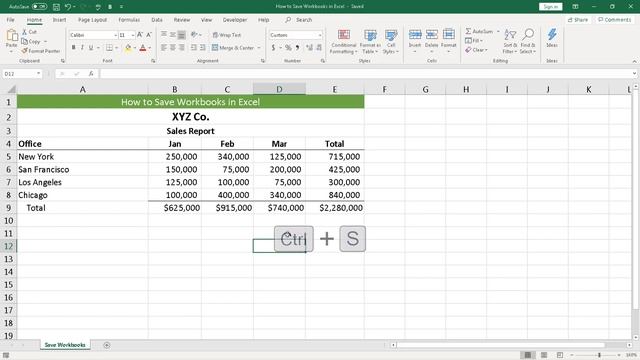The height and width of the screenshot is (360, 640).
Task: Open the Comments pane
Action: click(614, 20)
